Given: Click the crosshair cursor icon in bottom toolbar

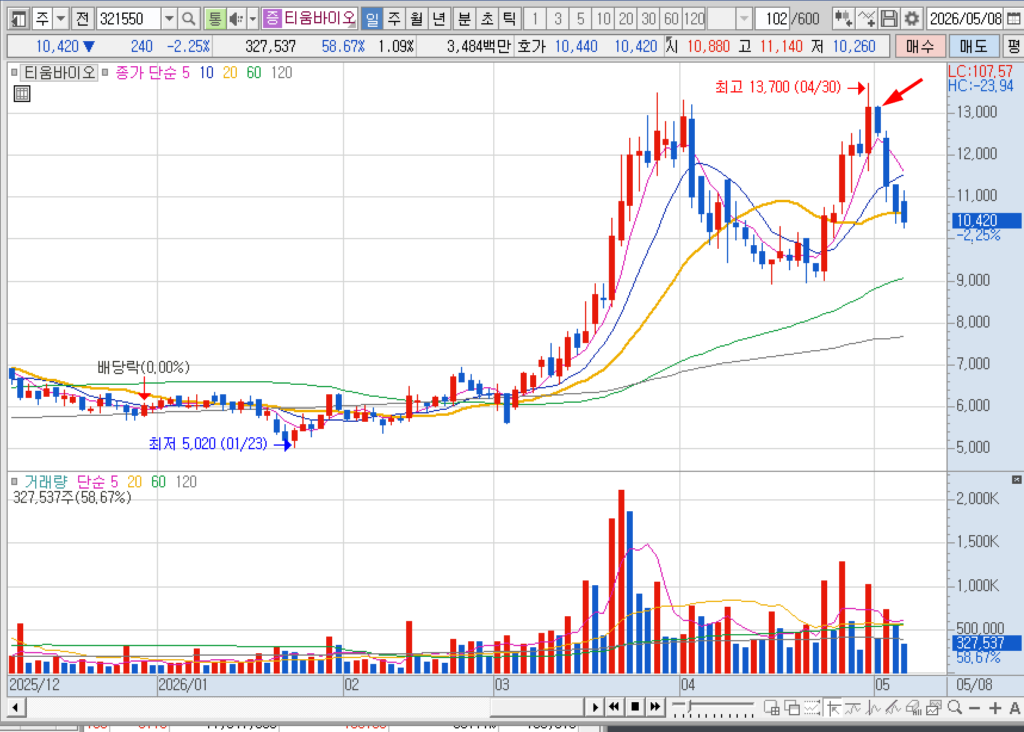Looking at the screenshot, I should pos(834,708).
